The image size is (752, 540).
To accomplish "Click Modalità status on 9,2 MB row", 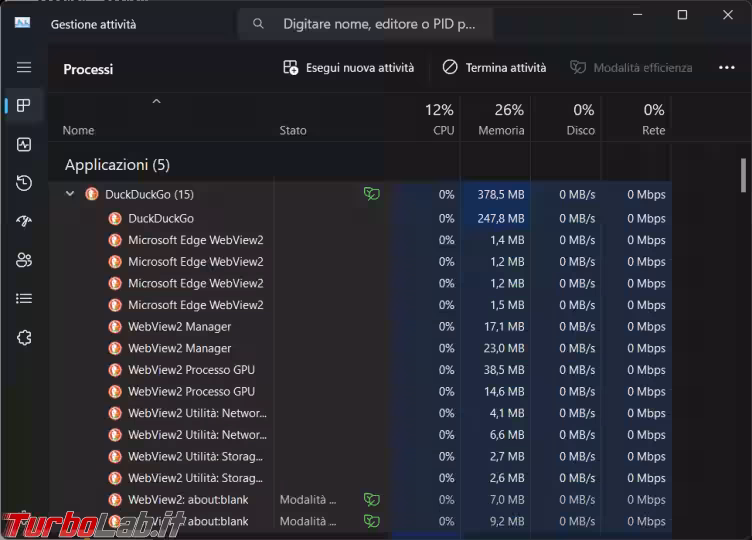I will [308, 521].
